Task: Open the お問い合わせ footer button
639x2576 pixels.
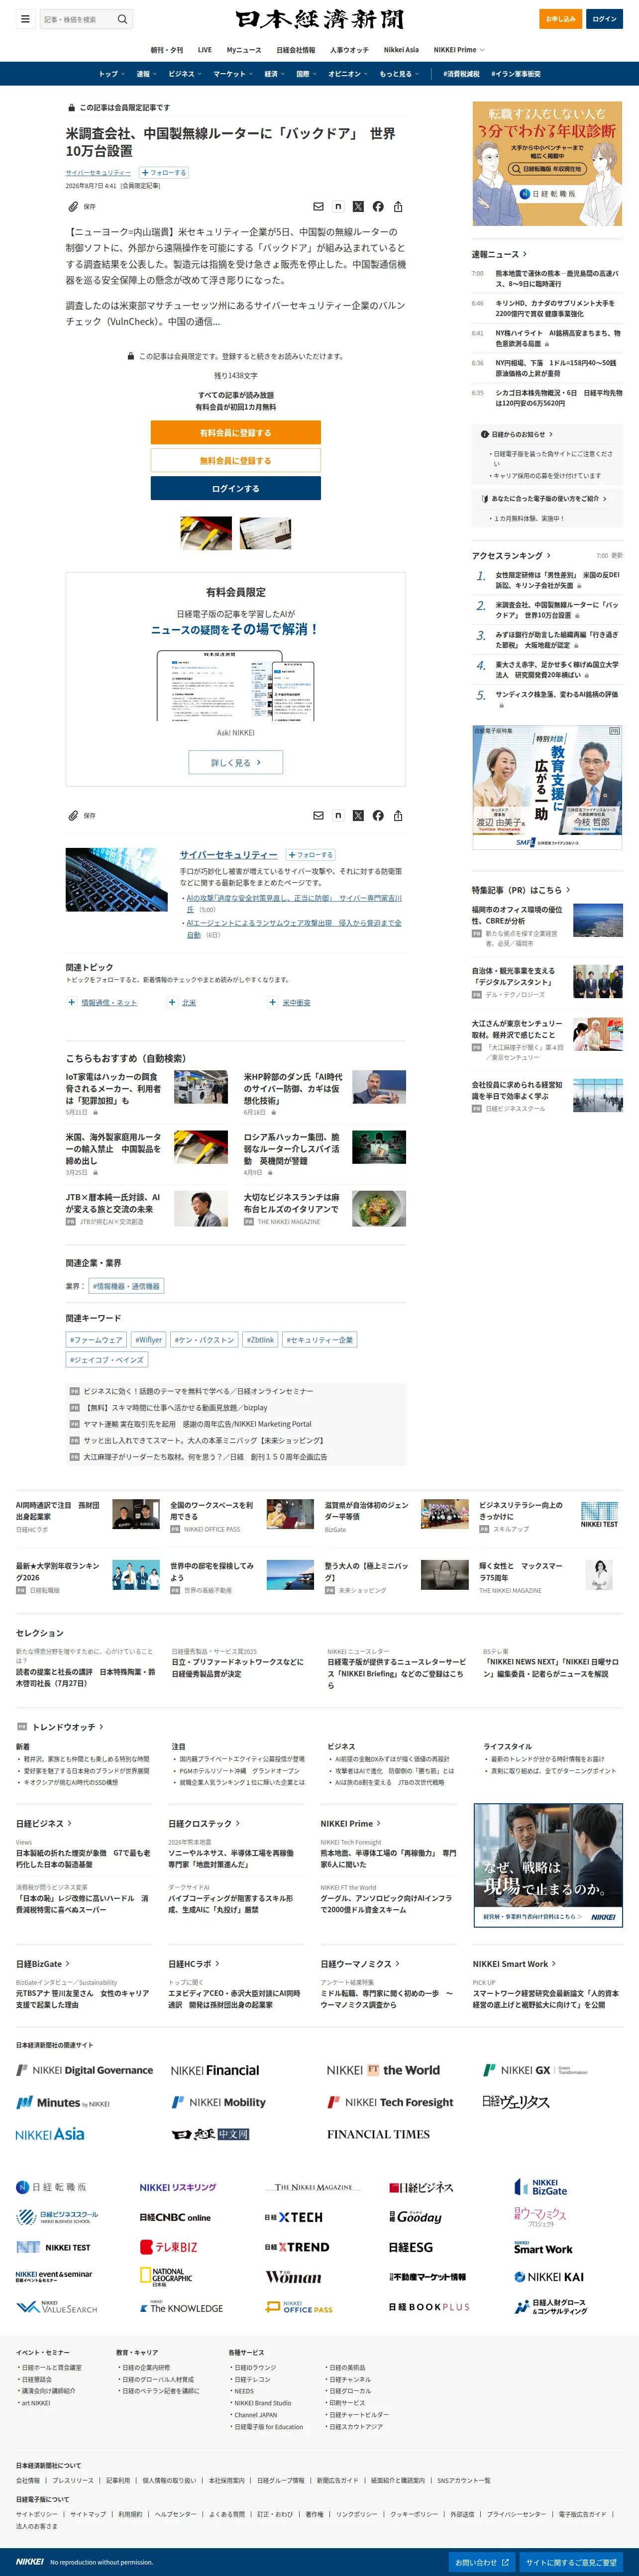Action: [483, 2562]
